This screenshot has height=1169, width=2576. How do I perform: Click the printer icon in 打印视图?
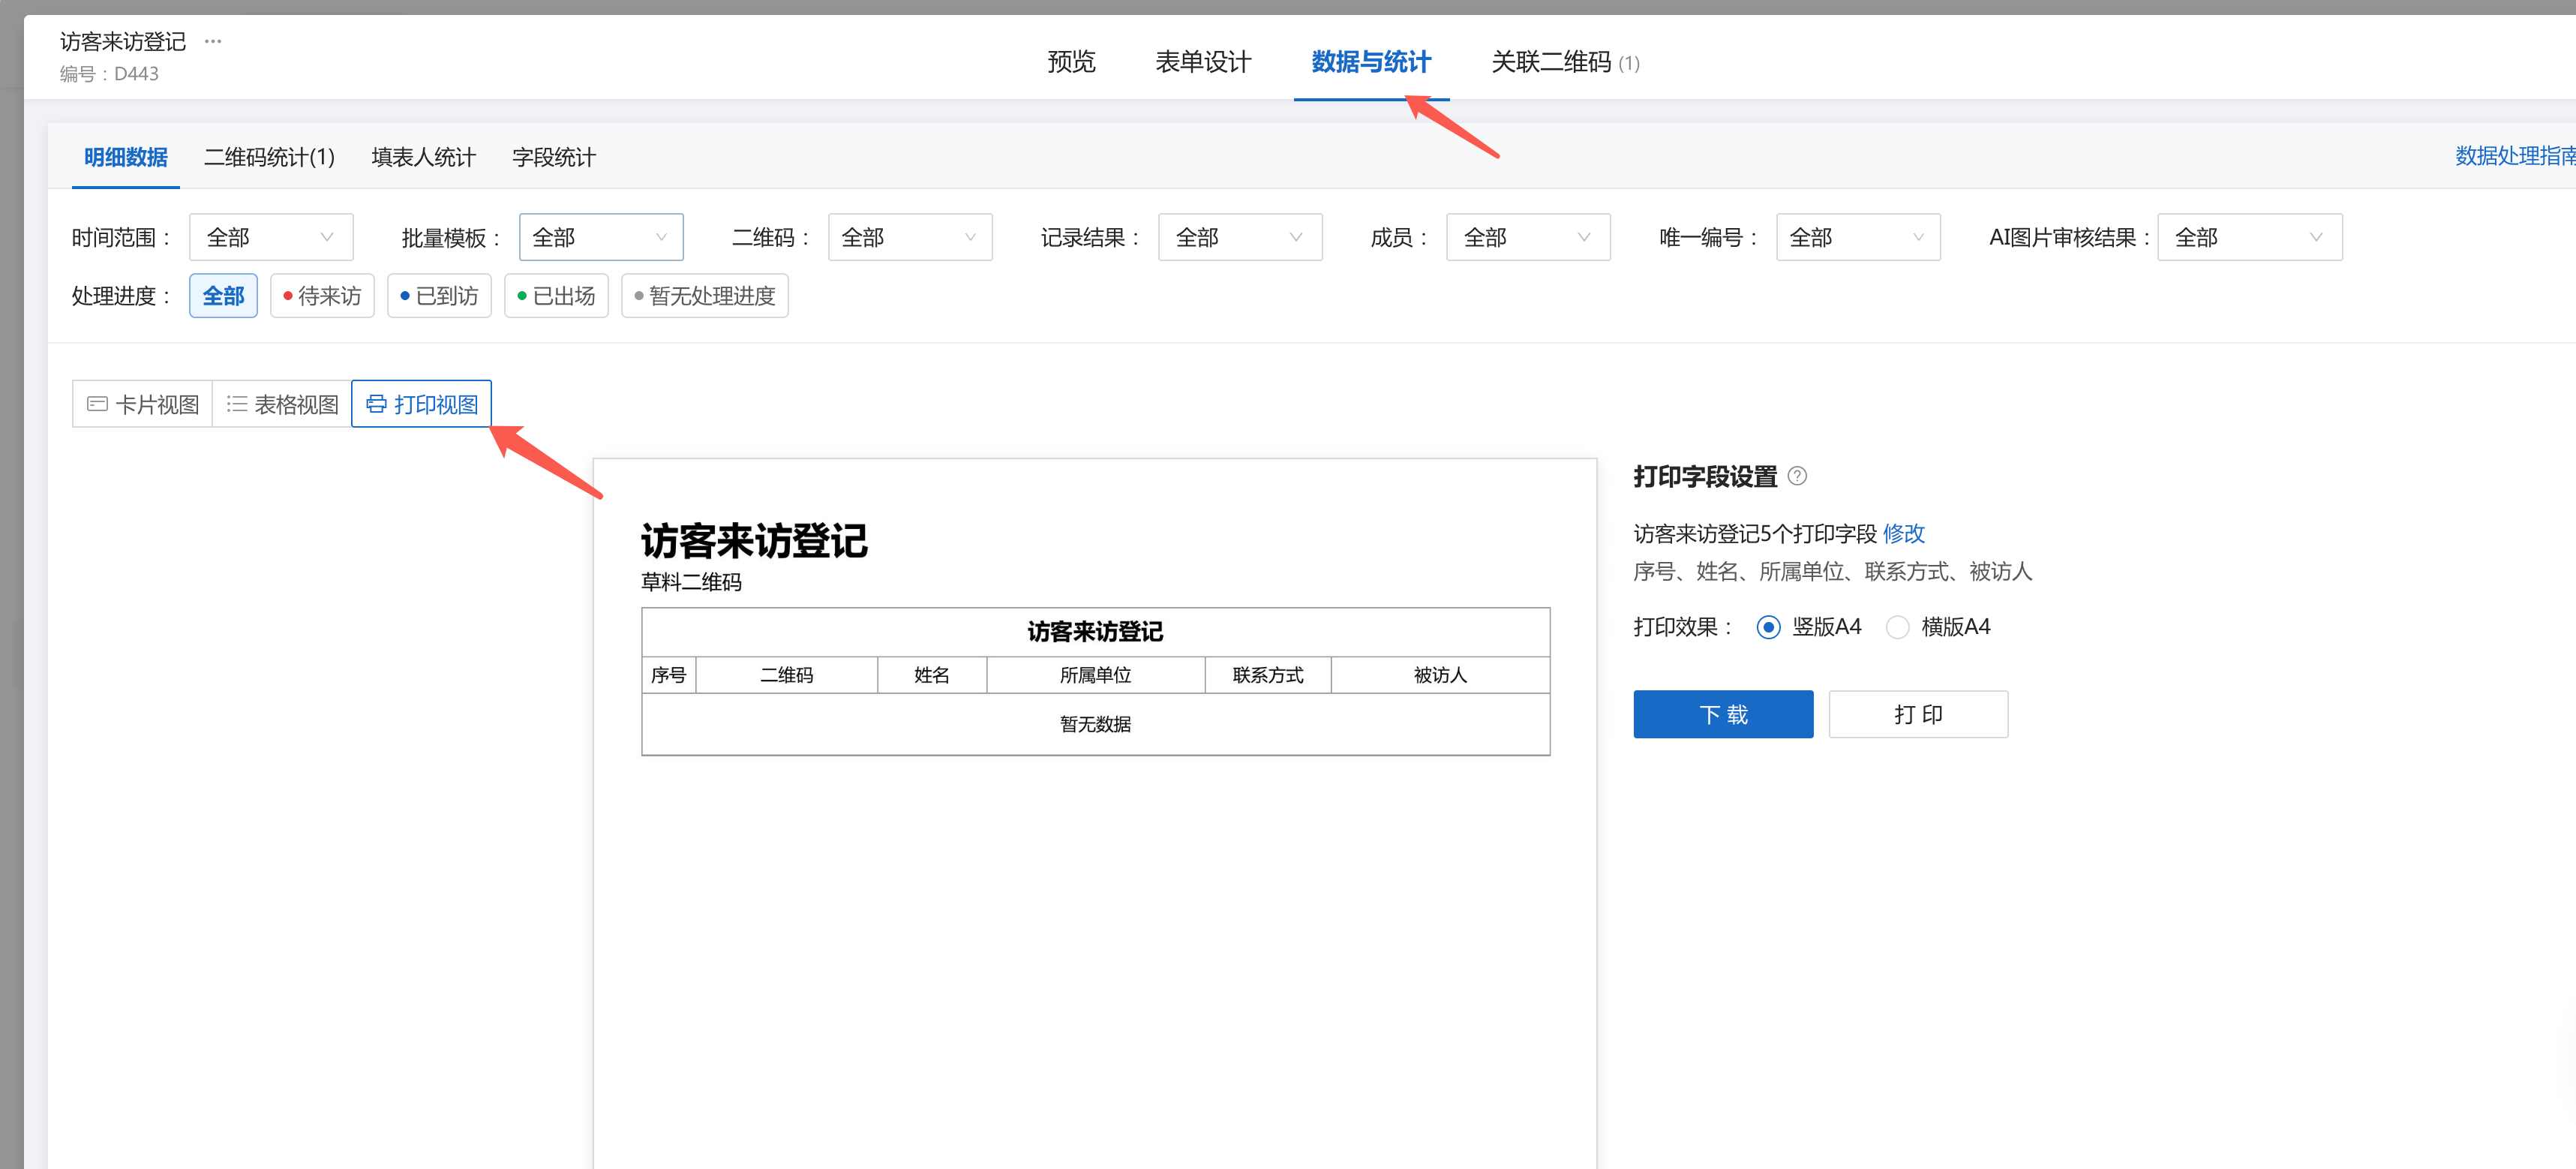tap(376, 404)
